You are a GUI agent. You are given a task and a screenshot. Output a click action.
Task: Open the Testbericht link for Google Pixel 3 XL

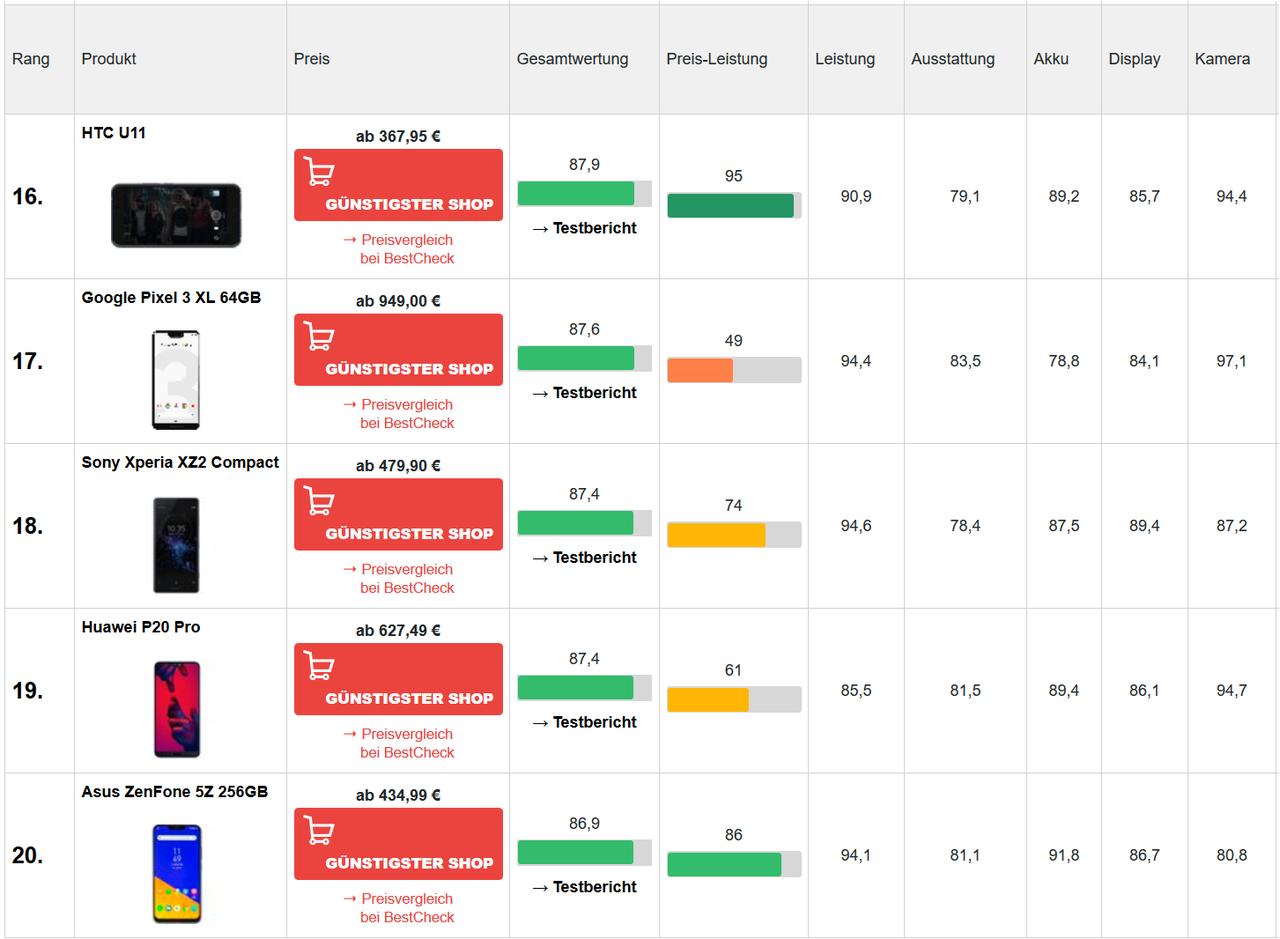click(x=584, y=393)
